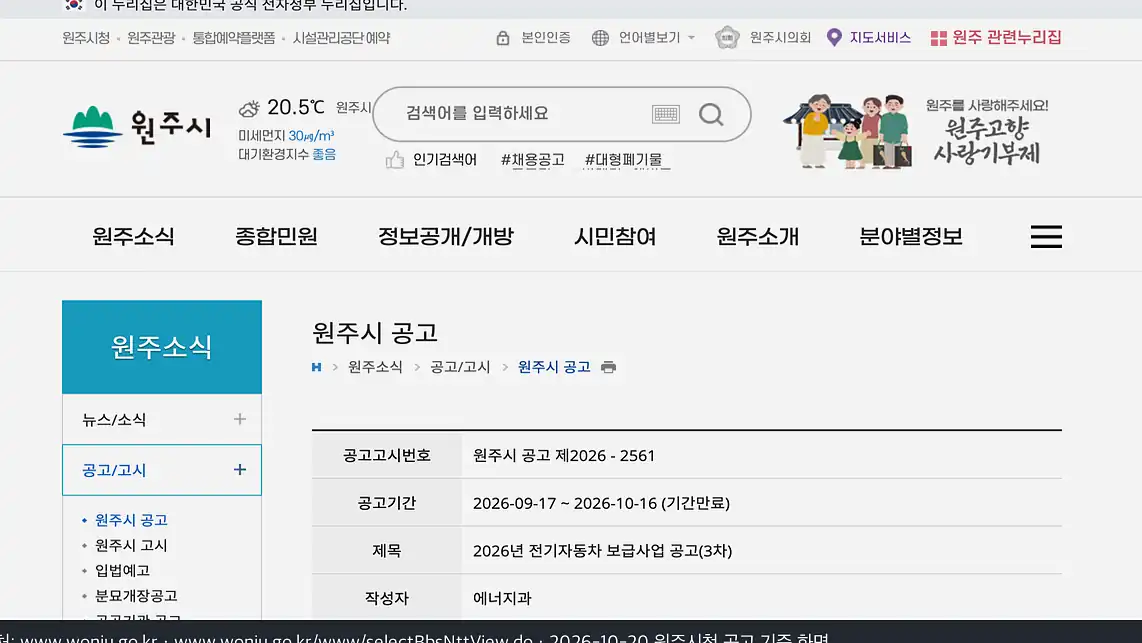
Task: Open the hamburger full menu icon
Action: coord(1046,237)
